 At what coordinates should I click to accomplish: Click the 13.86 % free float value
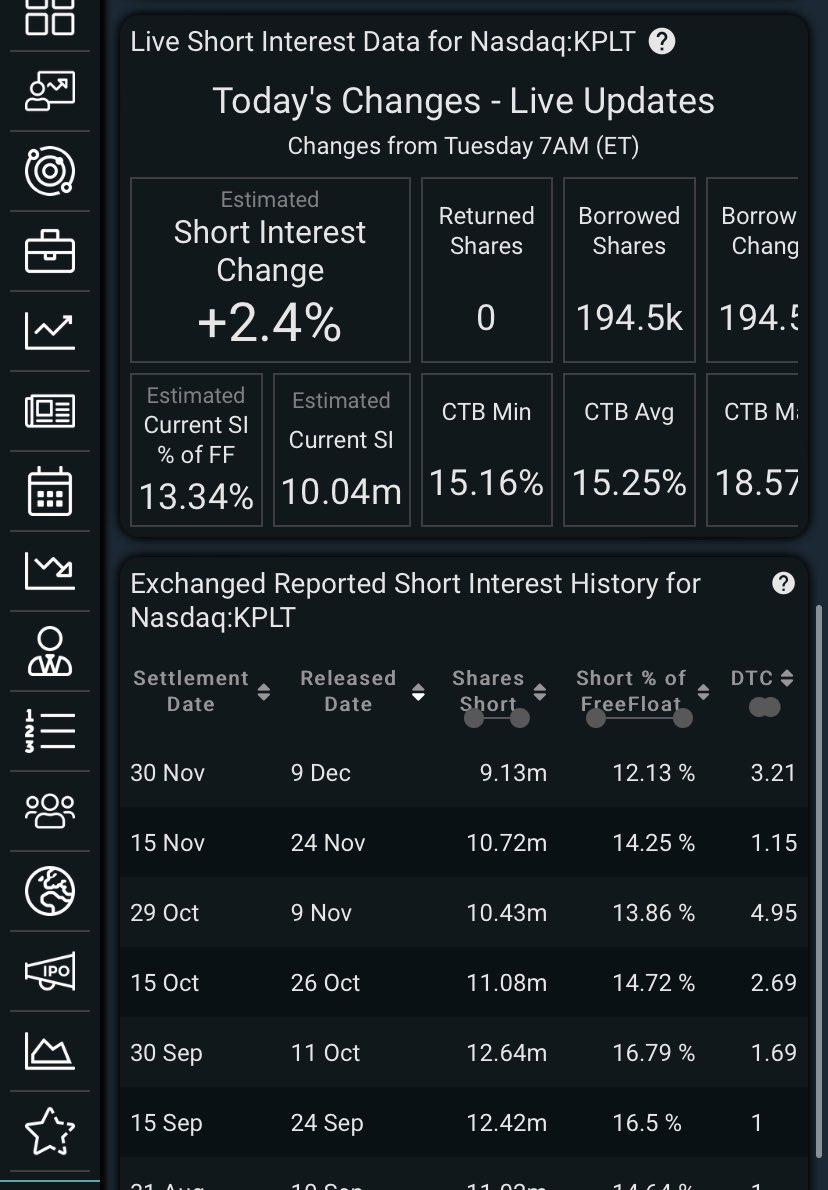click(x=653, y=912)
